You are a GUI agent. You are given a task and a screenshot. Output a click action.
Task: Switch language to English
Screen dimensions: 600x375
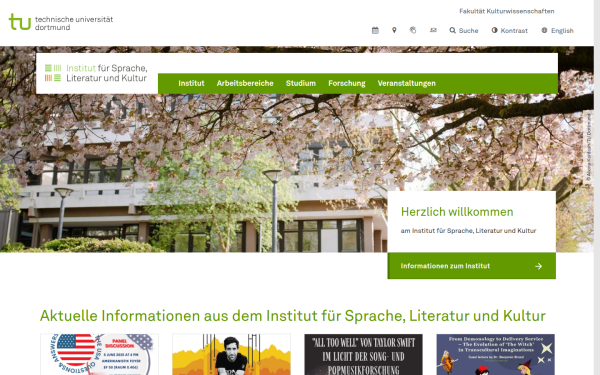pos(557,30)
